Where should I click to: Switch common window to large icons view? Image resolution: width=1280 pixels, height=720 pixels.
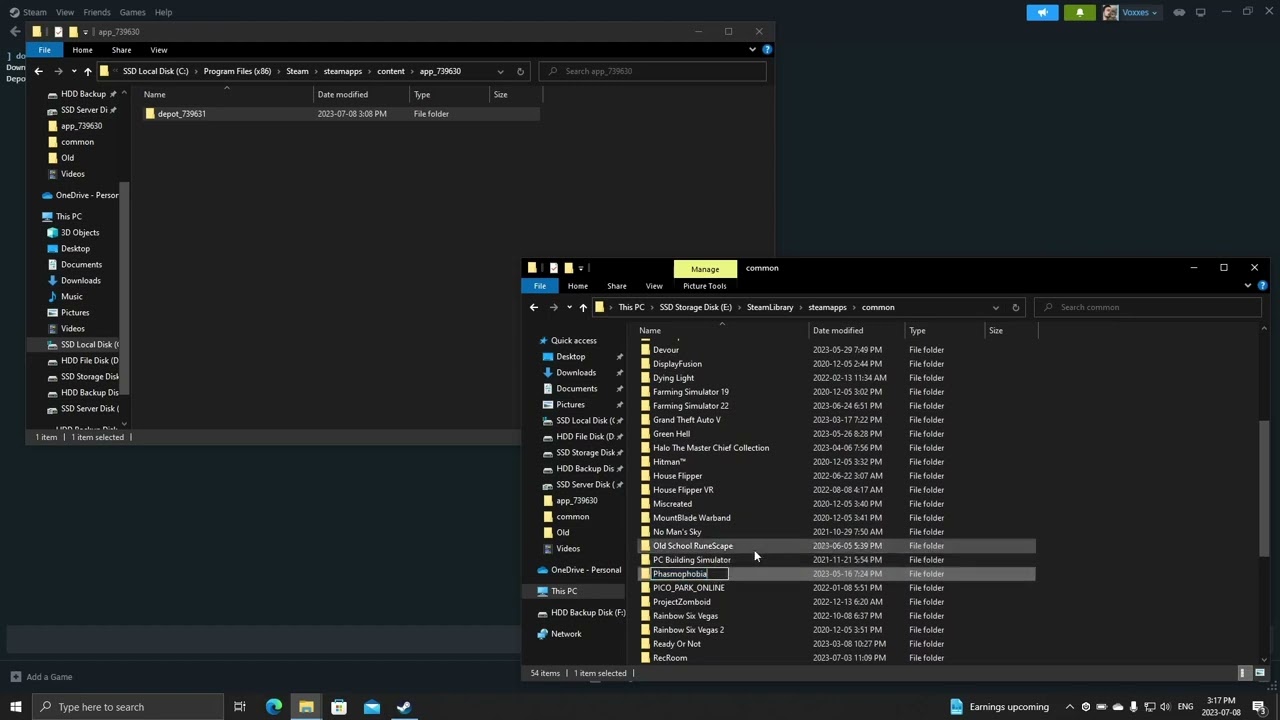pos(1260,673)
